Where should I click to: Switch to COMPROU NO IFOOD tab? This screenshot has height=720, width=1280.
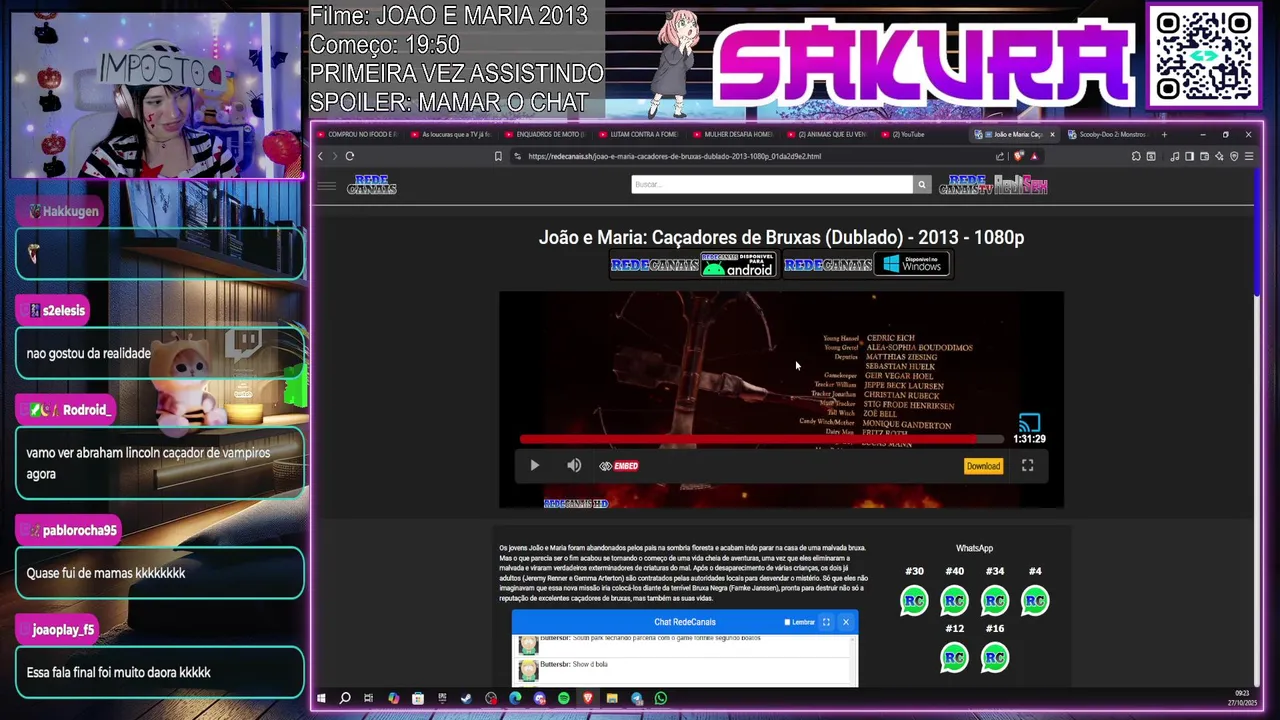[x=357, y=134]
